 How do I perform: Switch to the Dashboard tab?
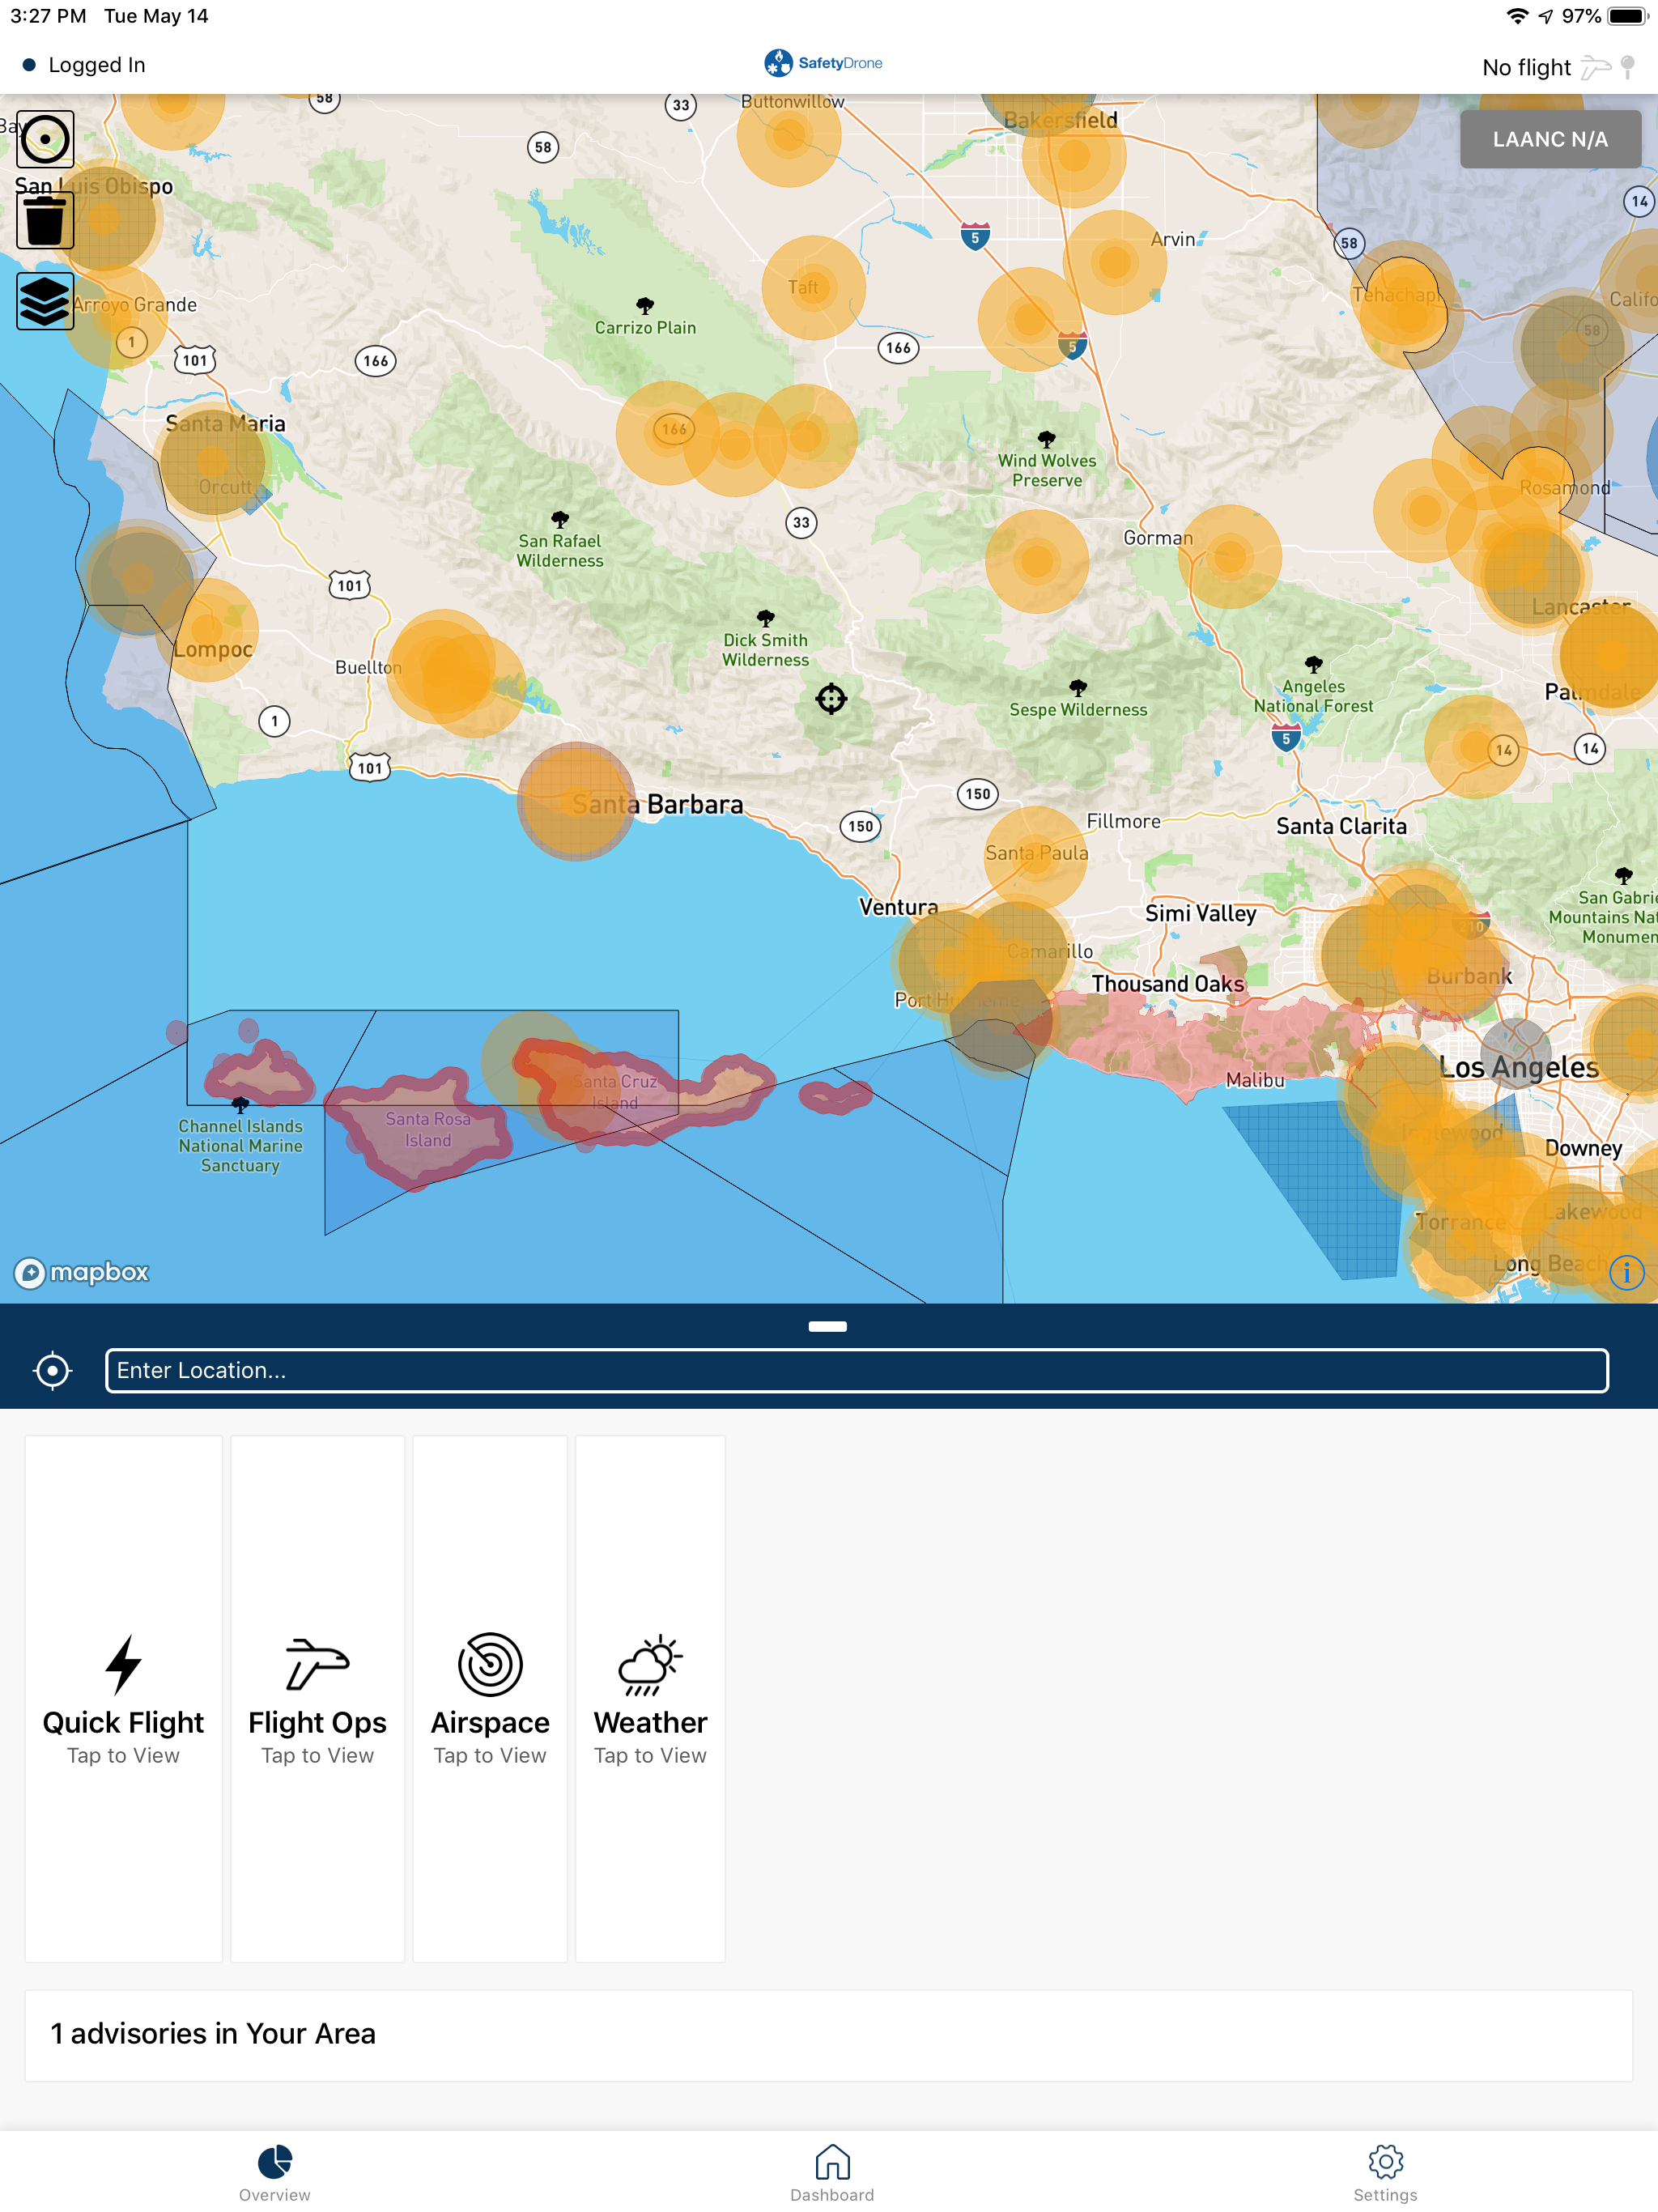coord(832,2172)
